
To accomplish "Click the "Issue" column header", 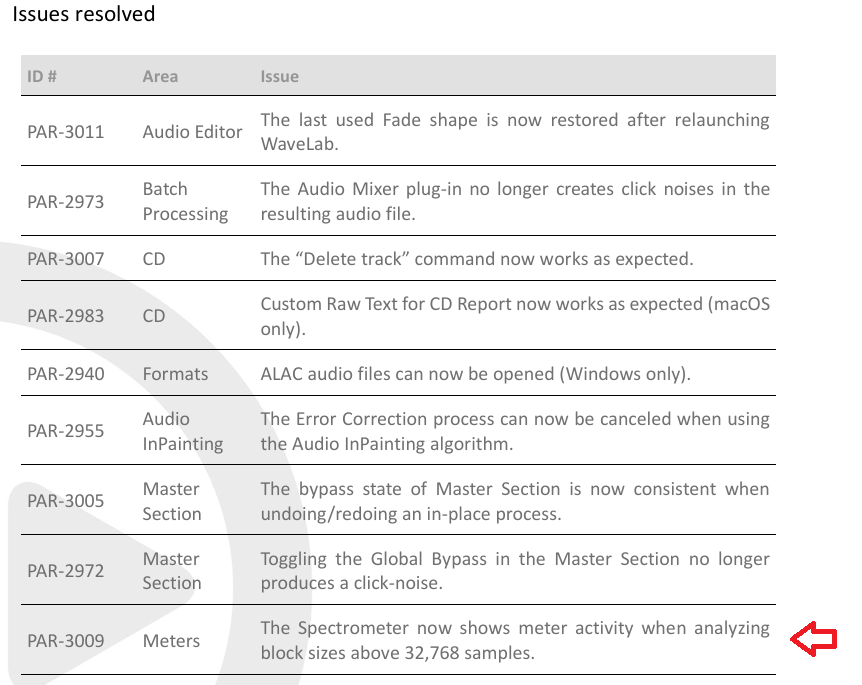I will 280,76.
